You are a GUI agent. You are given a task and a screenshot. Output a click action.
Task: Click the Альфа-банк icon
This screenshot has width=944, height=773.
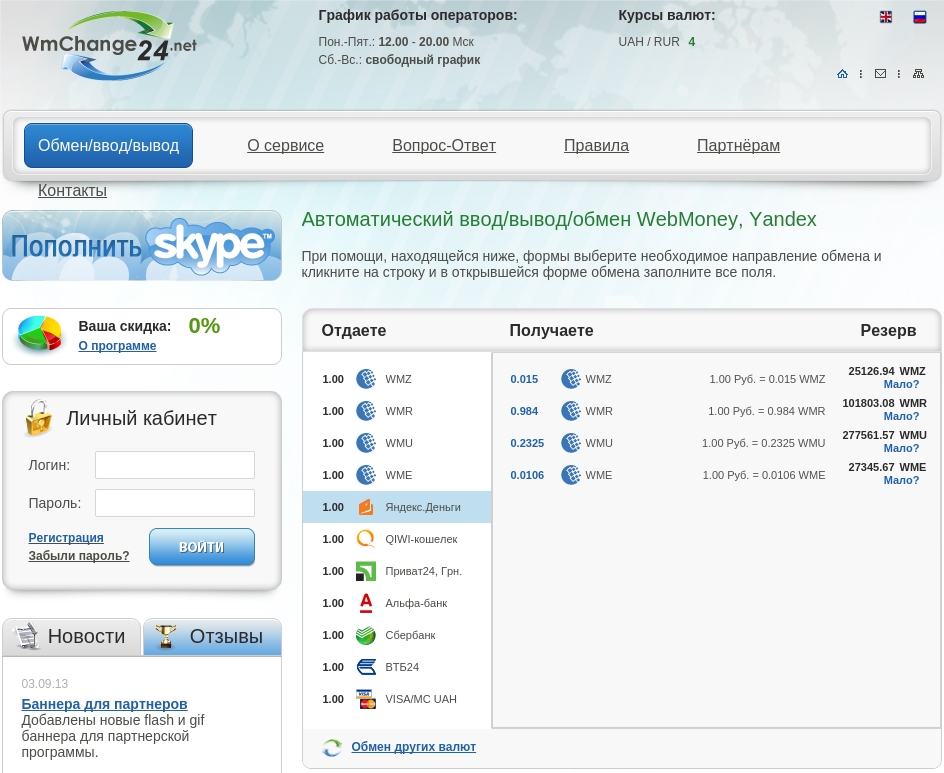coord(366,603)
